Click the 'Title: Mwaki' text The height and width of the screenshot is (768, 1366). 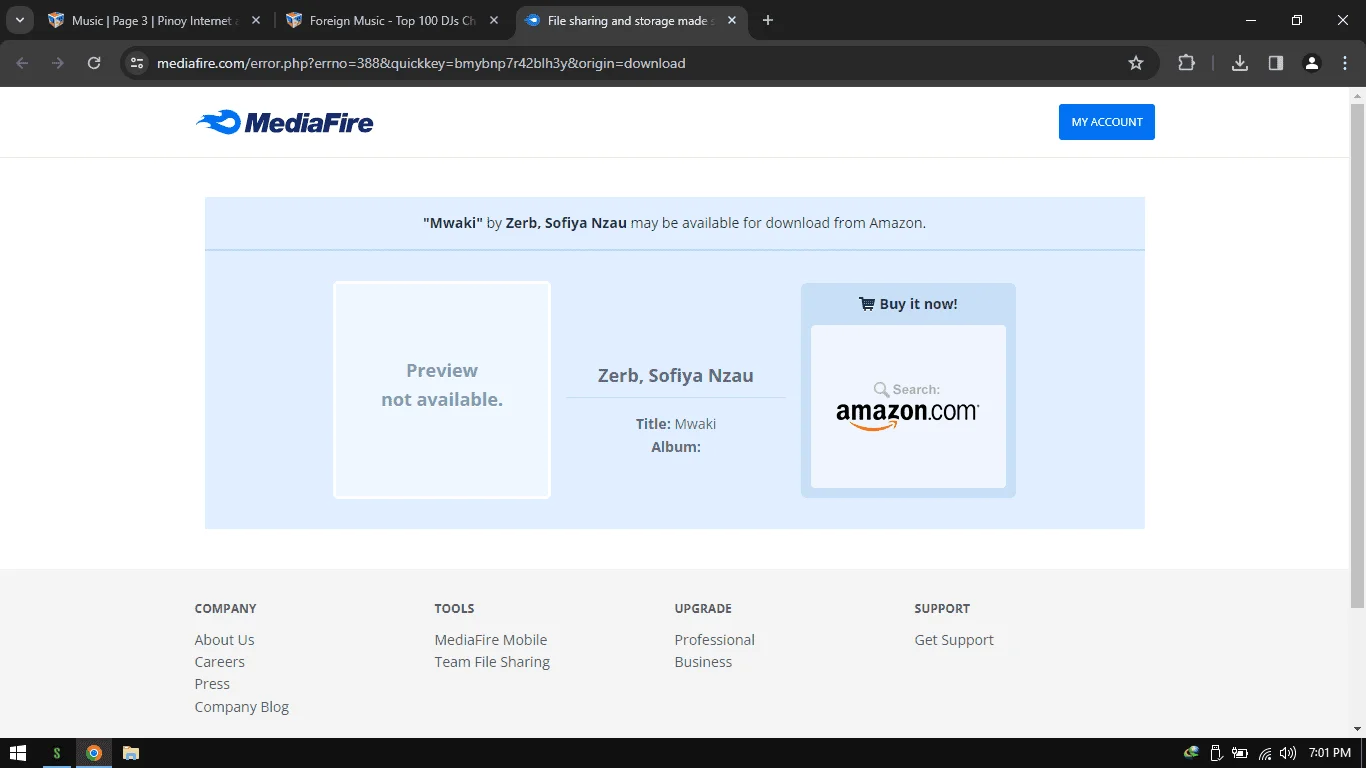(676, 424)
